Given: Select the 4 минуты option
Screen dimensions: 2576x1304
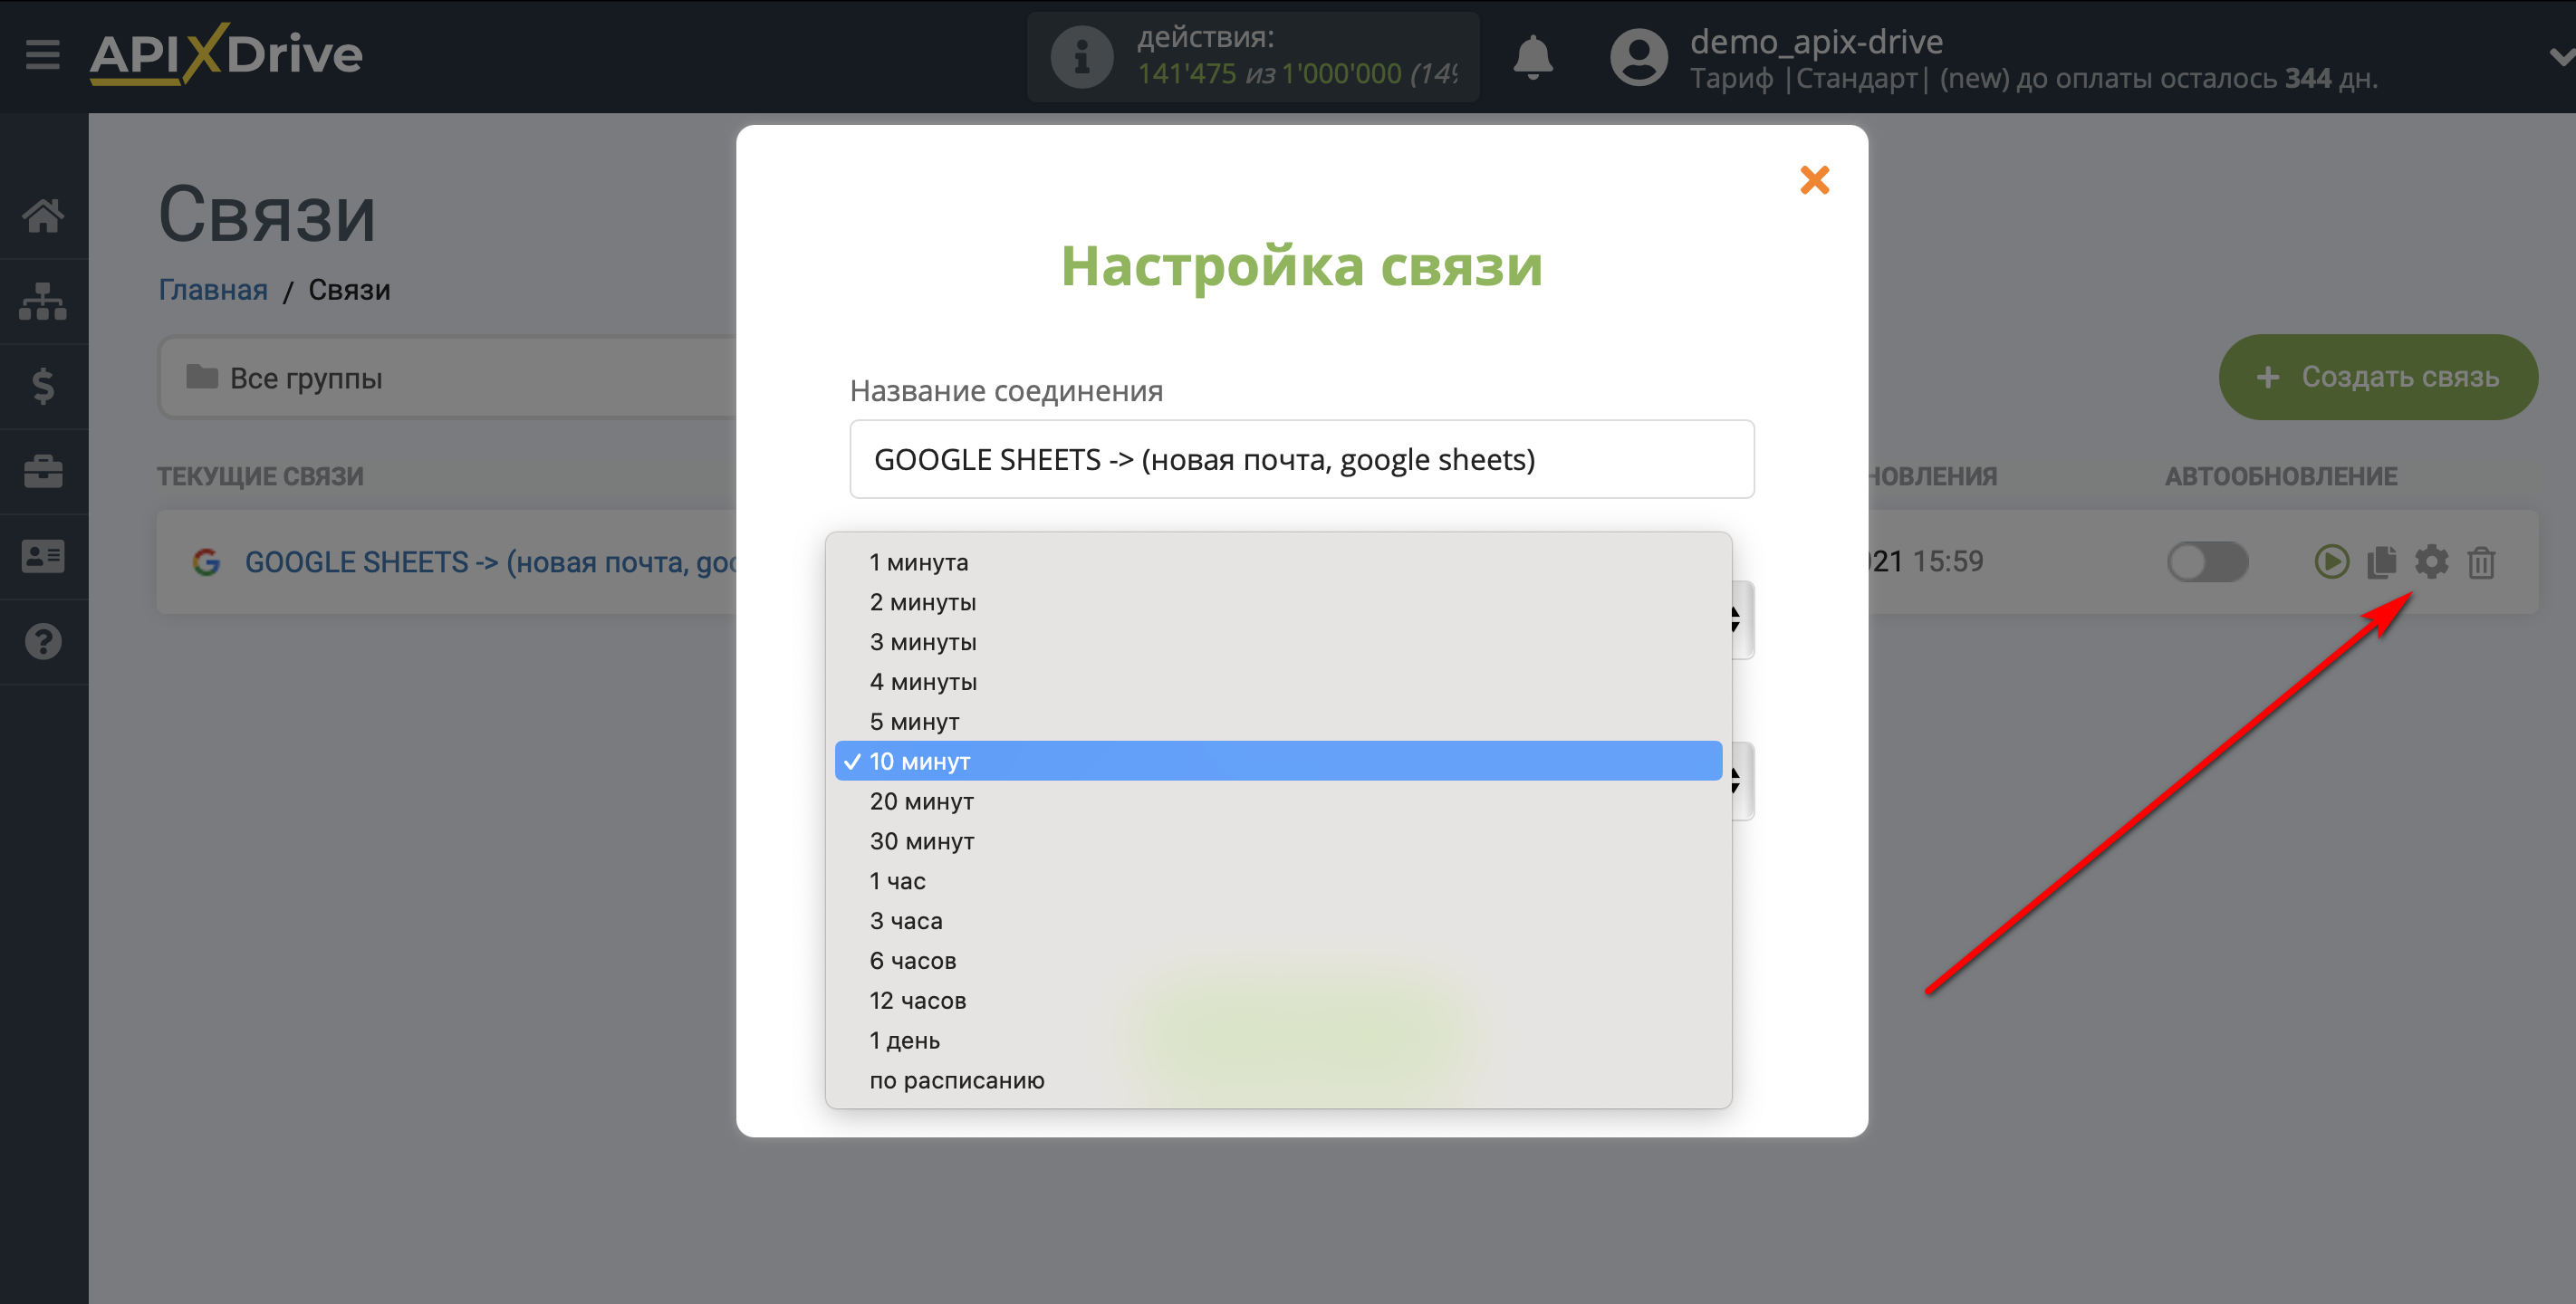Looking at the screenshot, I should pyautogui.click(x=1278, y=682).
